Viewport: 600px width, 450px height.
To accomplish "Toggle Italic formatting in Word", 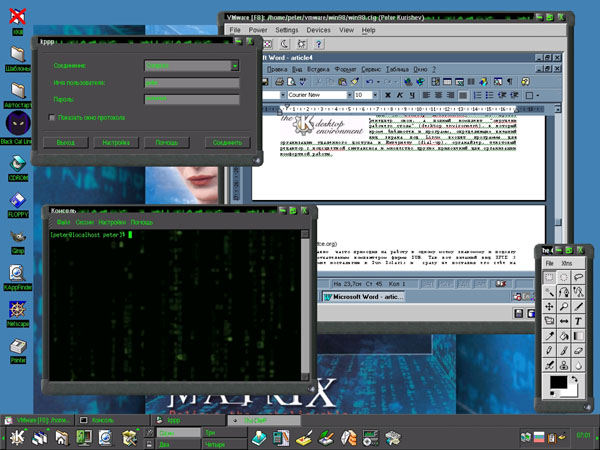I will coord(399,95).
